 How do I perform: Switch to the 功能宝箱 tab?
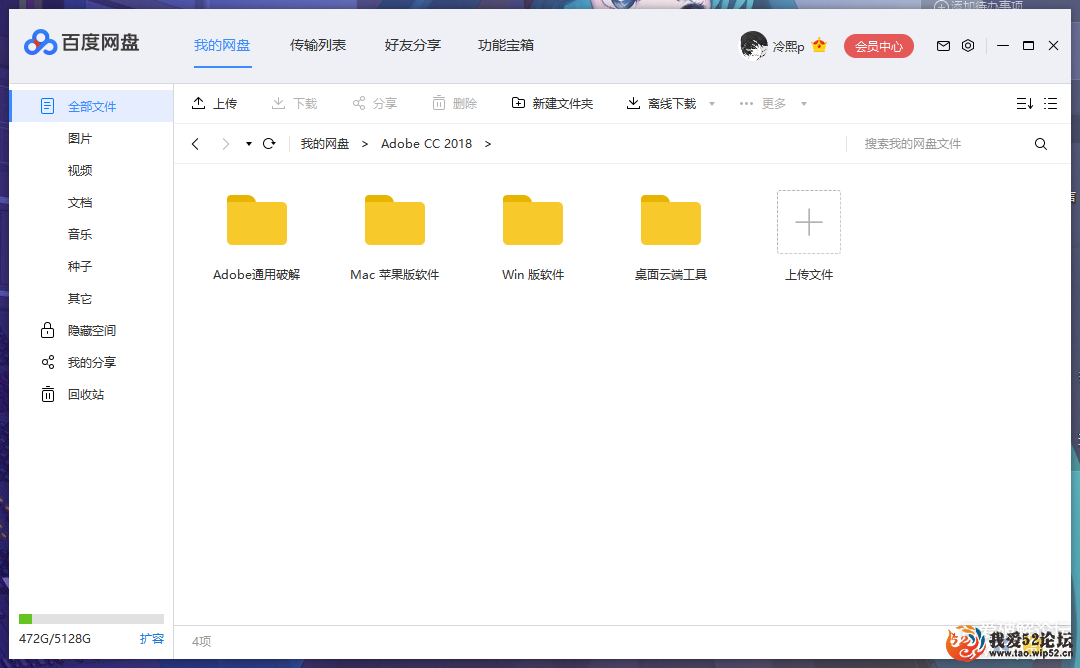coord(506,45)
